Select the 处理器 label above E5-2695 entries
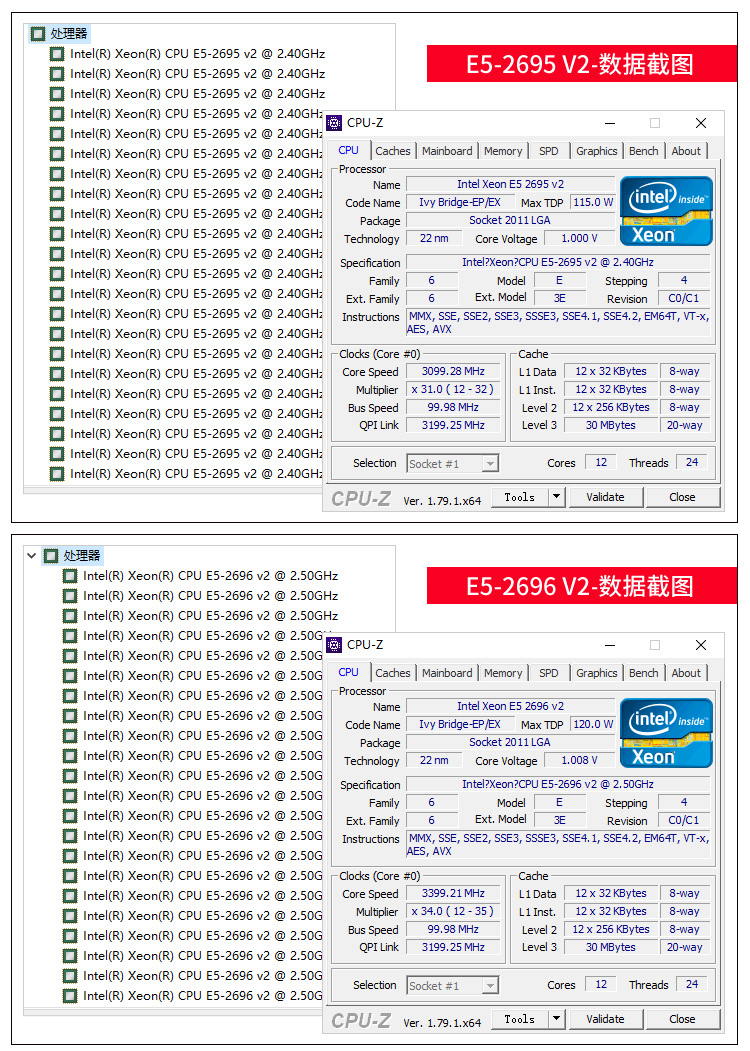This screenshot has height=1051, width=750. point(69,34)
